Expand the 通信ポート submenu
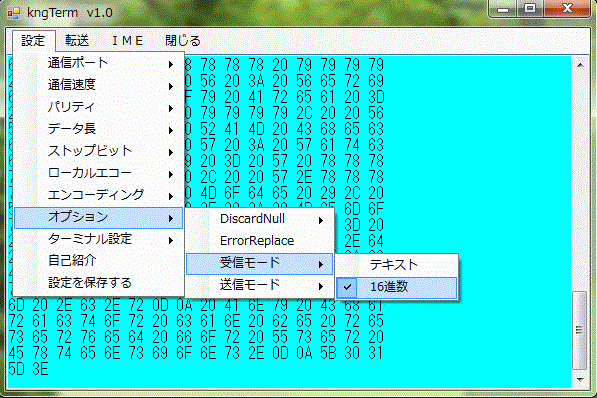 pos(98,63)
